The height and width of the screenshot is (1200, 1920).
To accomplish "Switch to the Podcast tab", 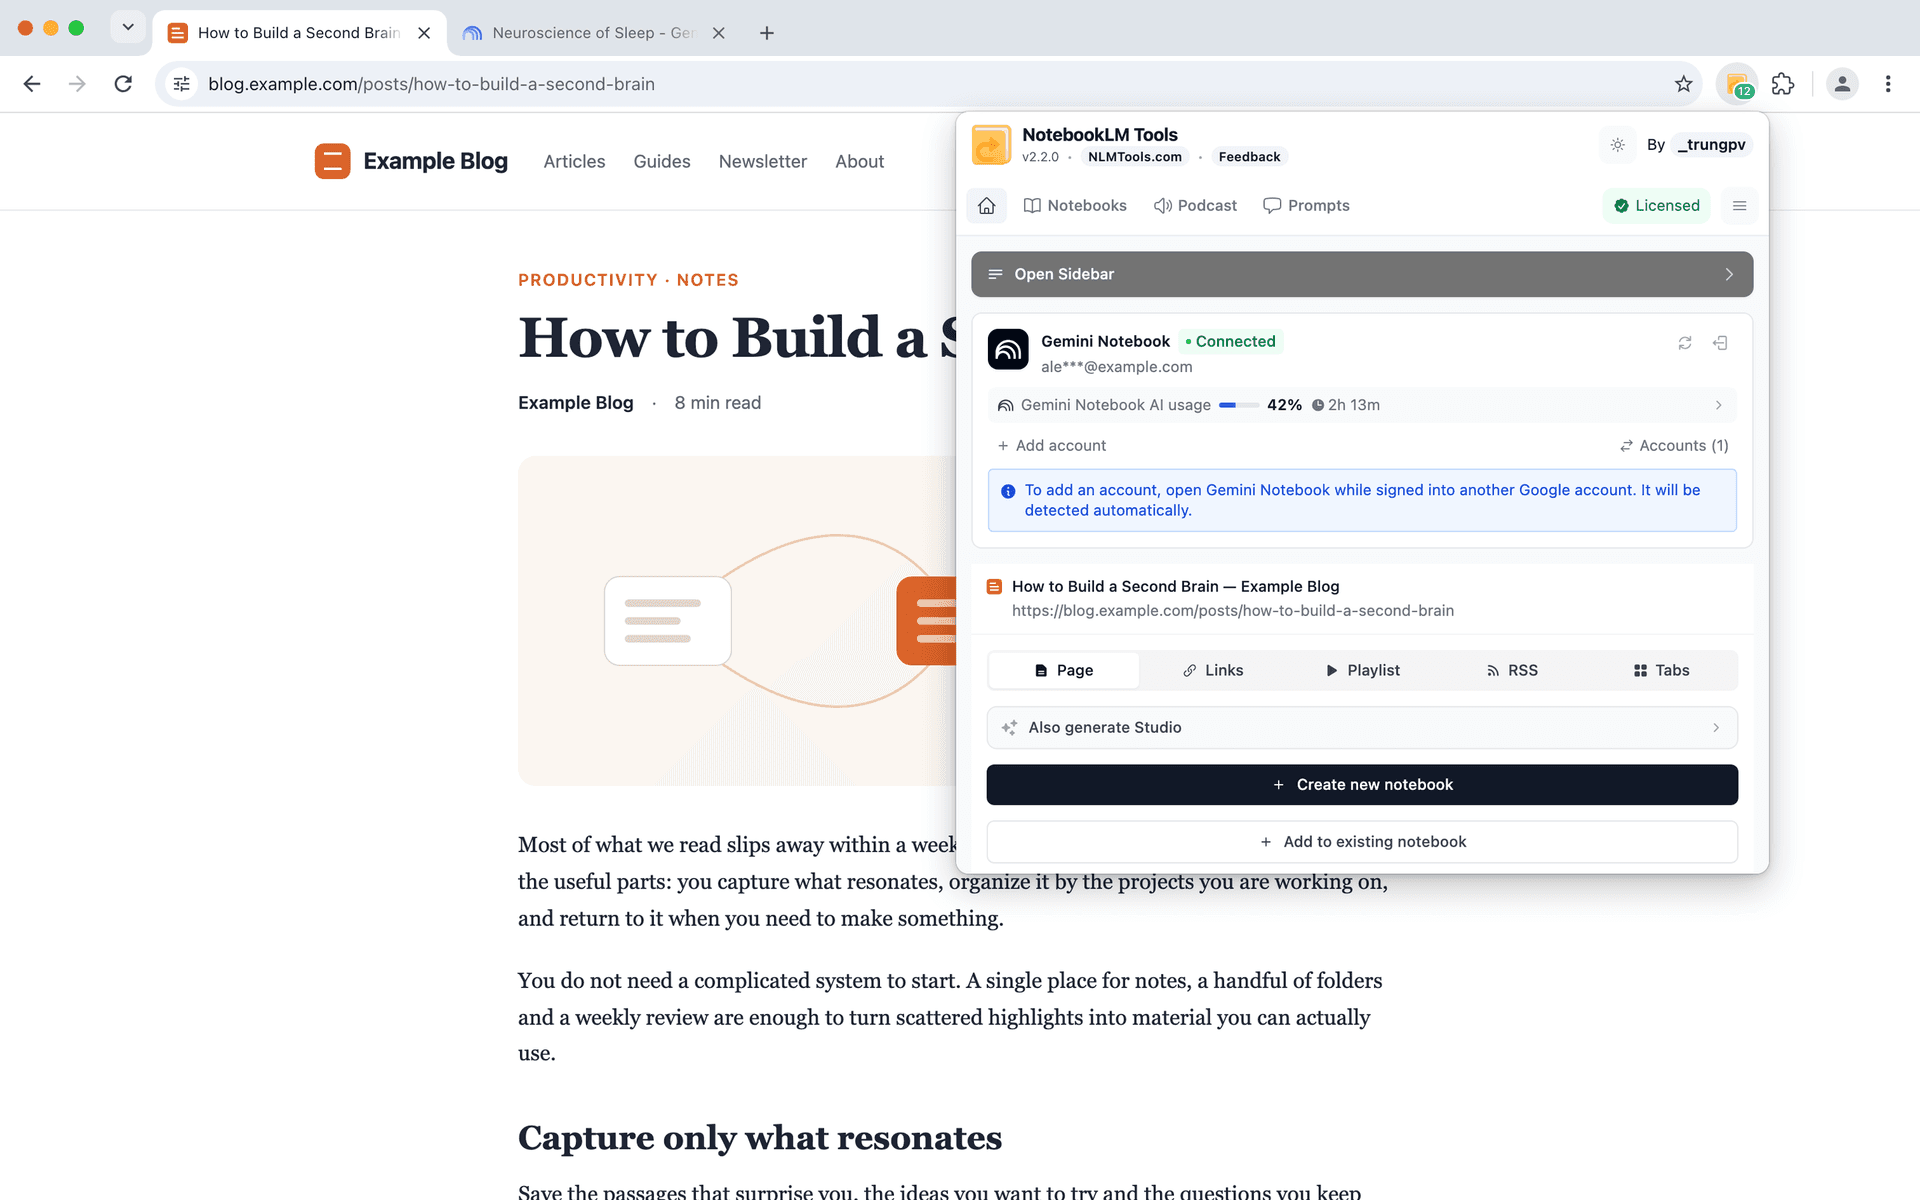I will tap(1195, 205).
